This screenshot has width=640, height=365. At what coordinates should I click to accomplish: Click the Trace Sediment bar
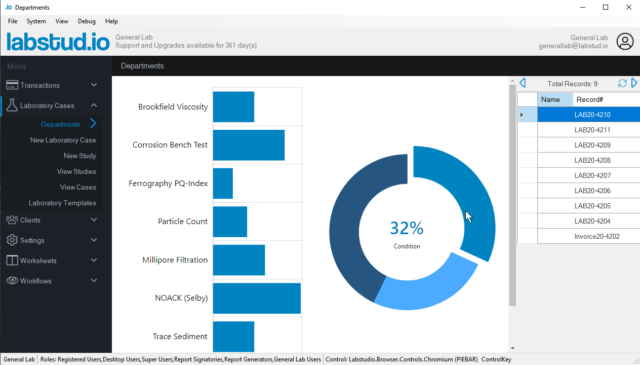pos(233,336)
